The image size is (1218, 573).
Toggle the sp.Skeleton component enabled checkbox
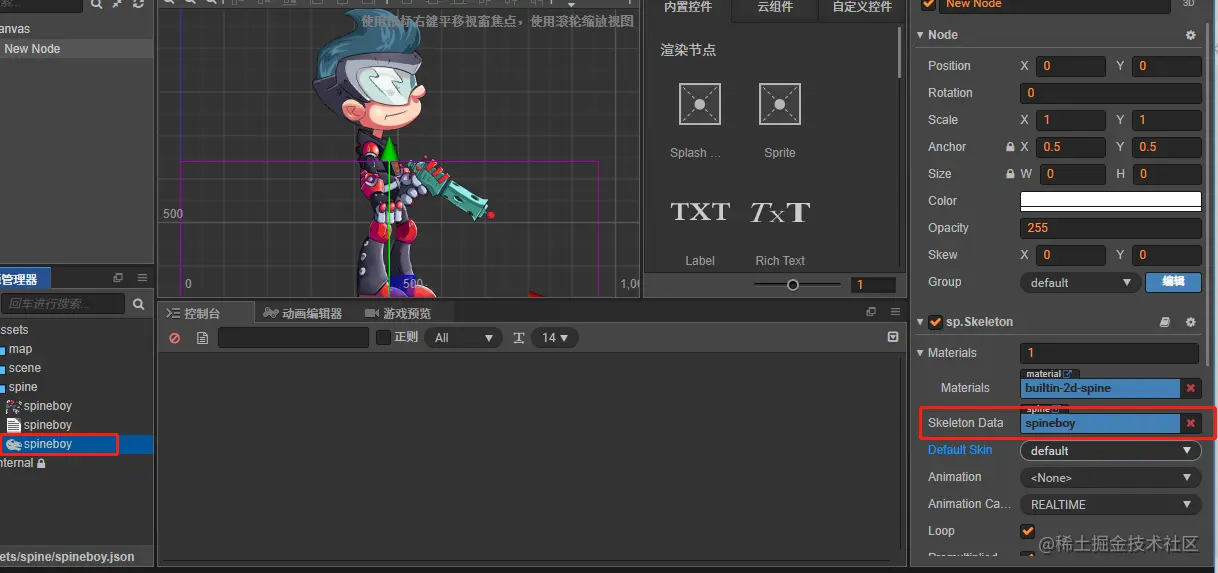[x=935, y=322]
